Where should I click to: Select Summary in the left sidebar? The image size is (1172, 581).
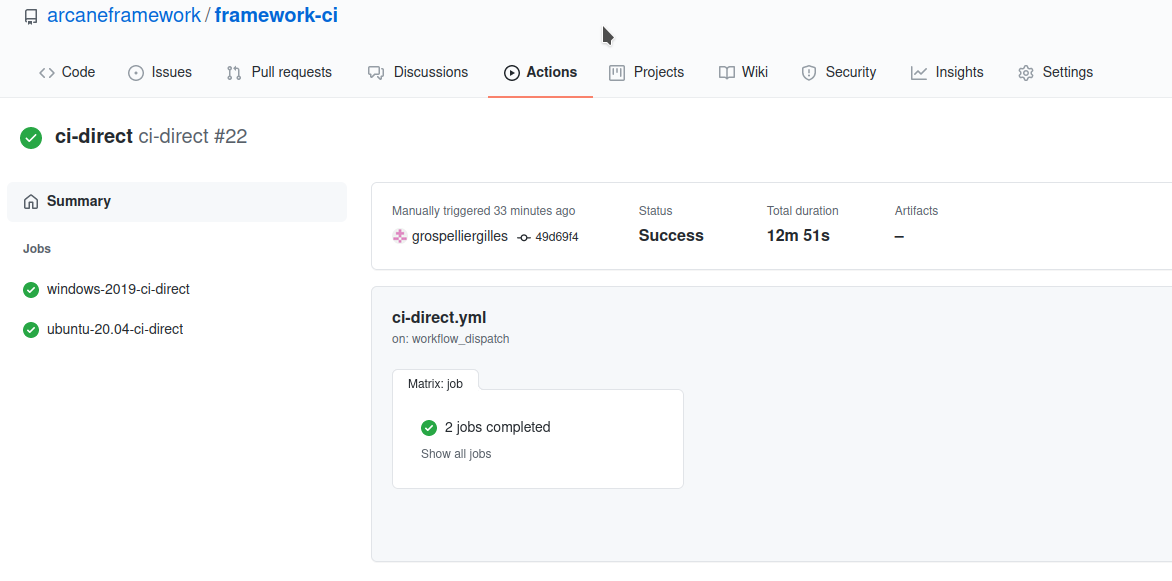tap(177, 202)
